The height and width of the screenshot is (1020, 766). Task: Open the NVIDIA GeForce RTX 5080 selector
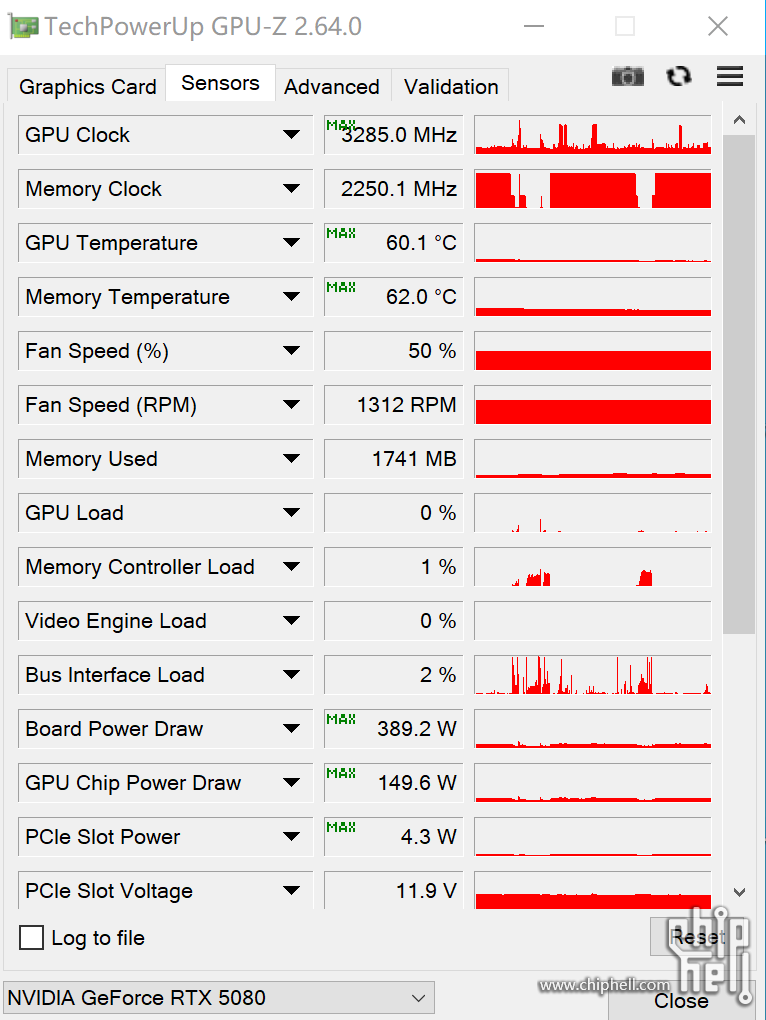click(218, 998)
